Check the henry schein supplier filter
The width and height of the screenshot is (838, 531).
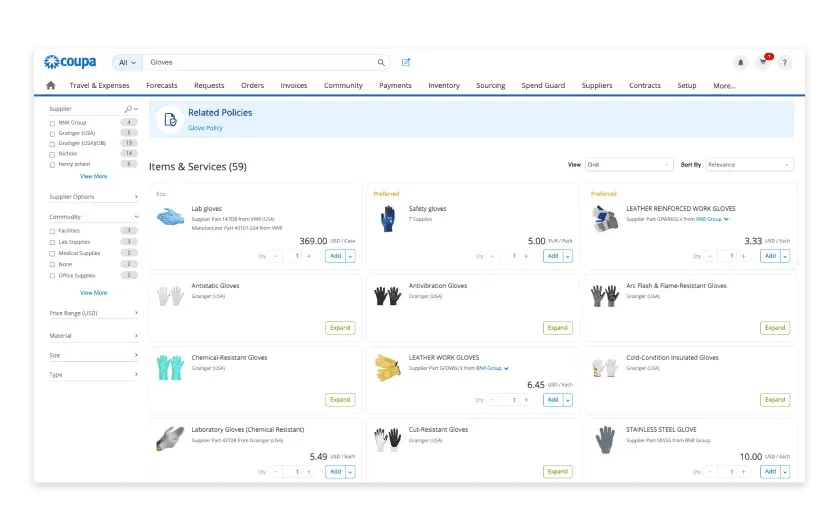pyautogui.click(x=52, y=165)
